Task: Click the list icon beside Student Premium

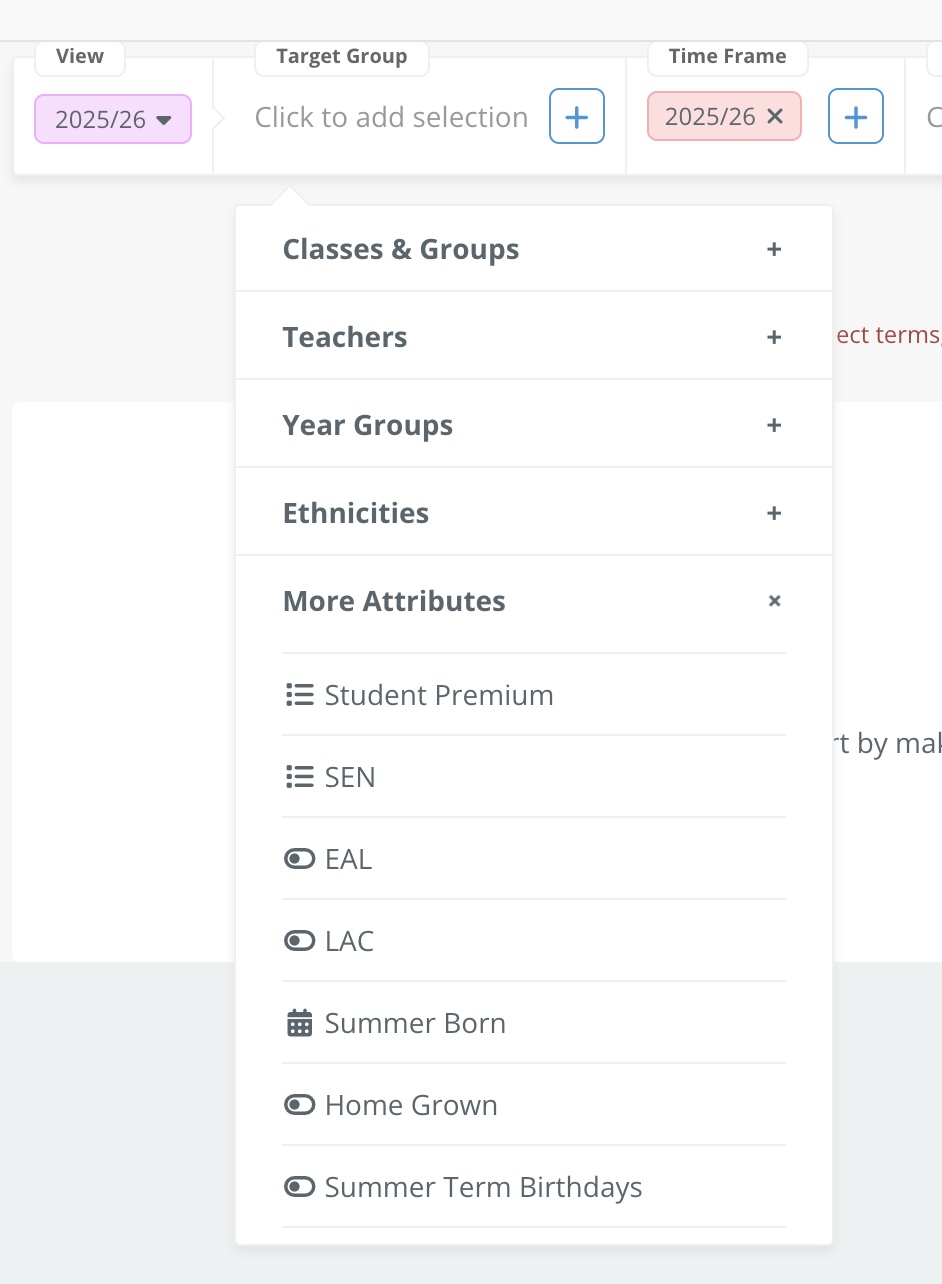Action: coord(299,695)
